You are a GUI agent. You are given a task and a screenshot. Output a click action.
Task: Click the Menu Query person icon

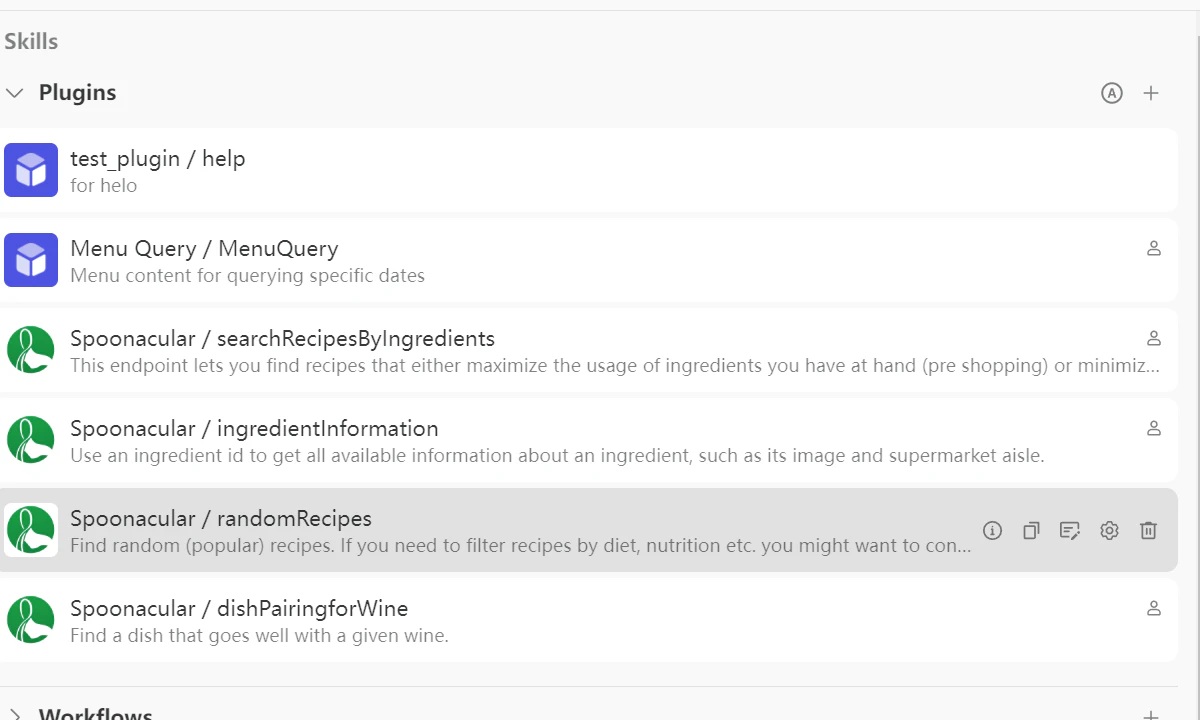tap(1154, 248)
